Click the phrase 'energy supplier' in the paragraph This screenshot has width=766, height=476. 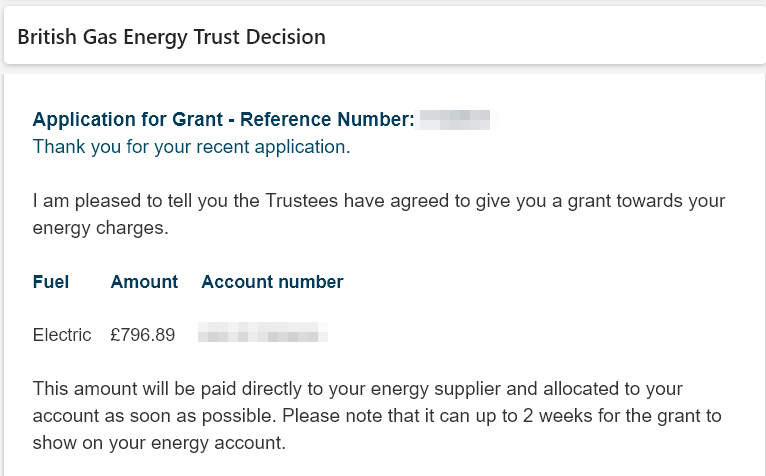point(436,389)
